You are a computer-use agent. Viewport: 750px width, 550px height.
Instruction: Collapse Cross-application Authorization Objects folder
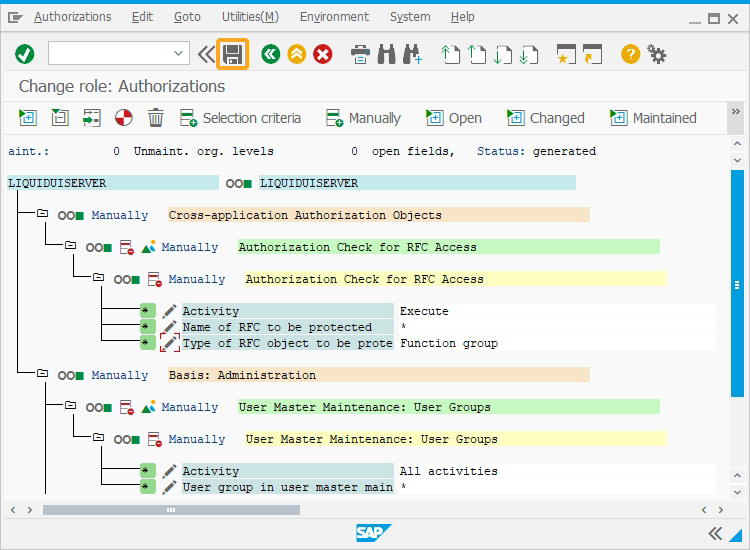tap(43, 213)
